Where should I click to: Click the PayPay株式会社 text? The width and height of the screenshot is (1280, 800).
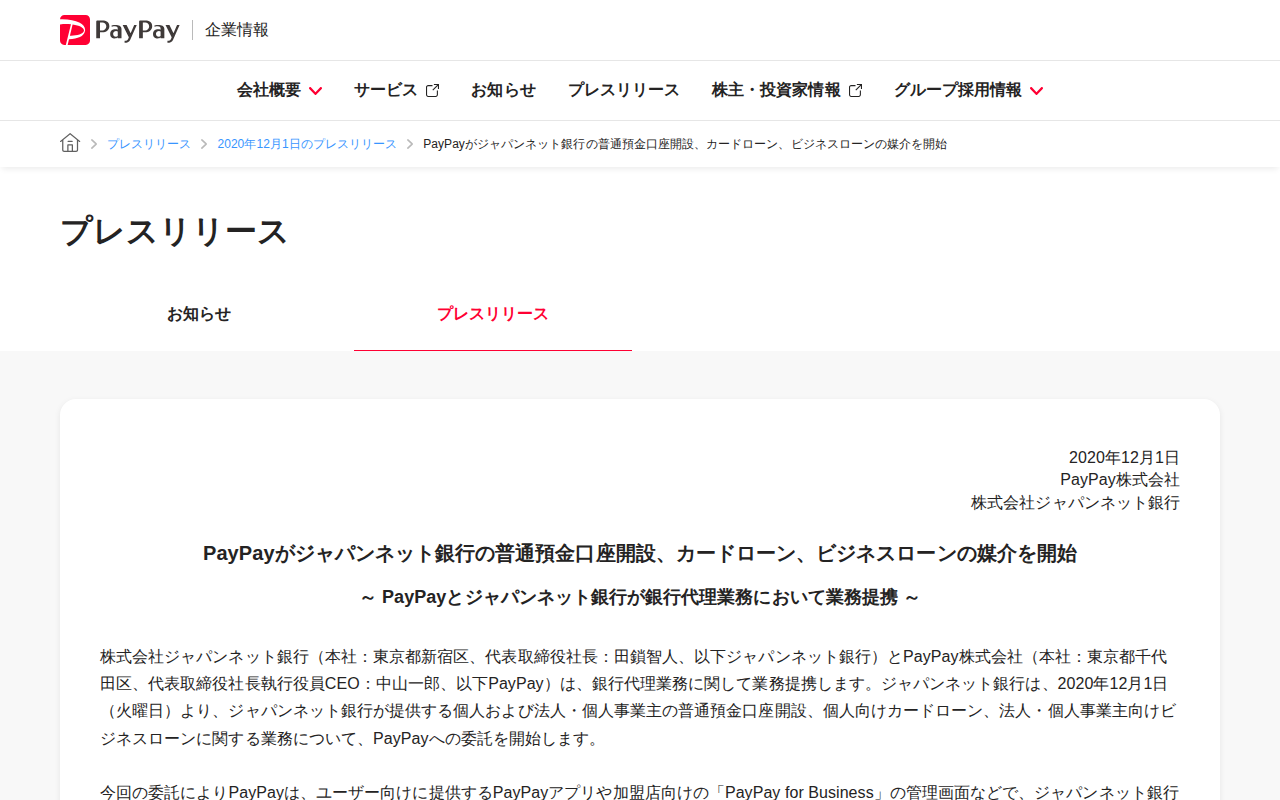click(x=1120, y=480)
